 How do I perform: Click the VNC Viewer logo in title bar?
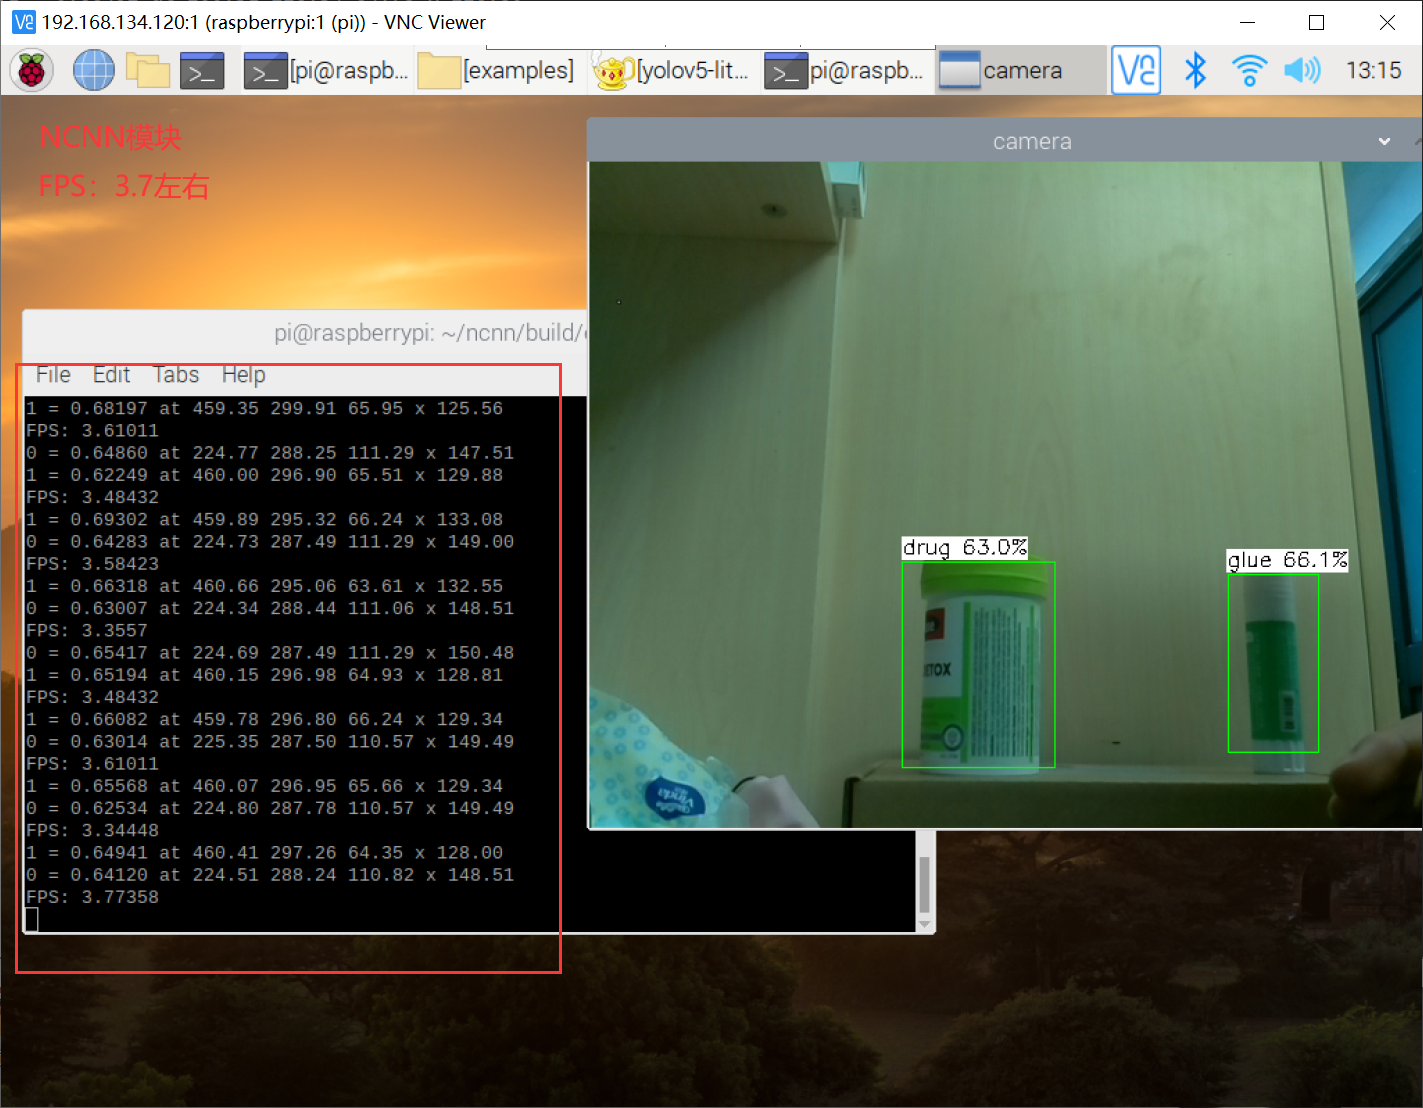coord(23,22)
